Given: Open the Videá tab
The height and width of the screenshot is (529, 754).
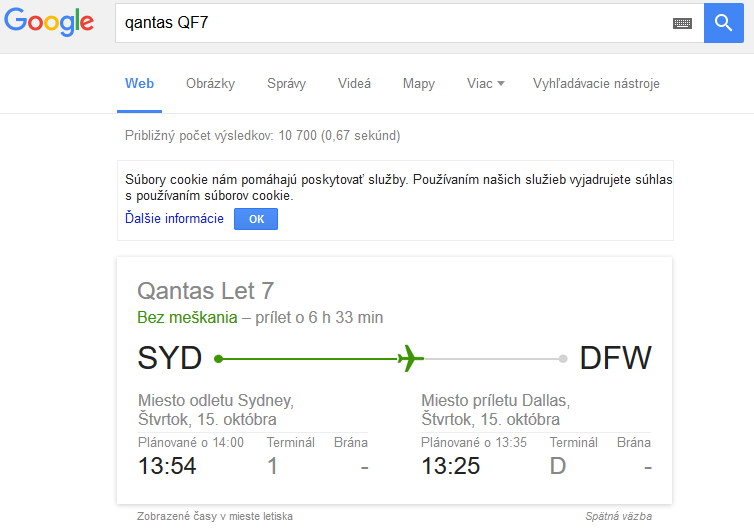Looking at the screenshot, I should point(354,84).
